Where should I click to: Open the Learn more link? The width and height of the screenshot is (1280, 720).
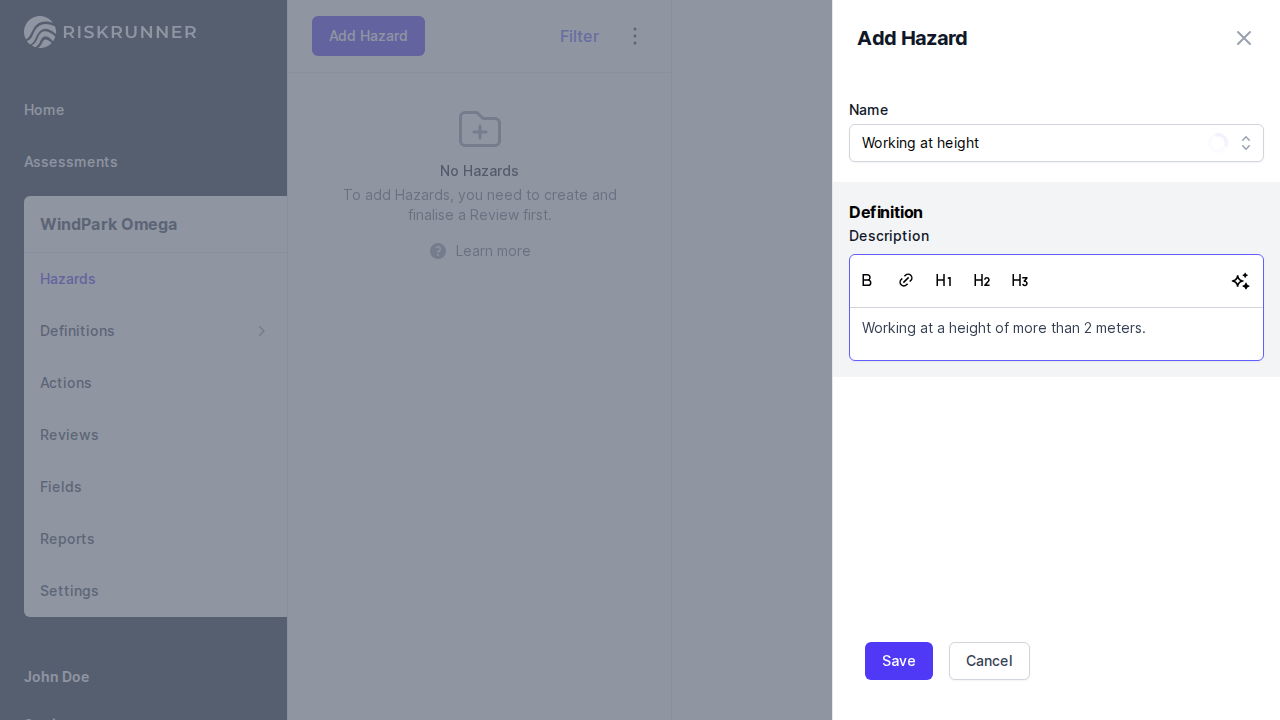click(492, 251)
